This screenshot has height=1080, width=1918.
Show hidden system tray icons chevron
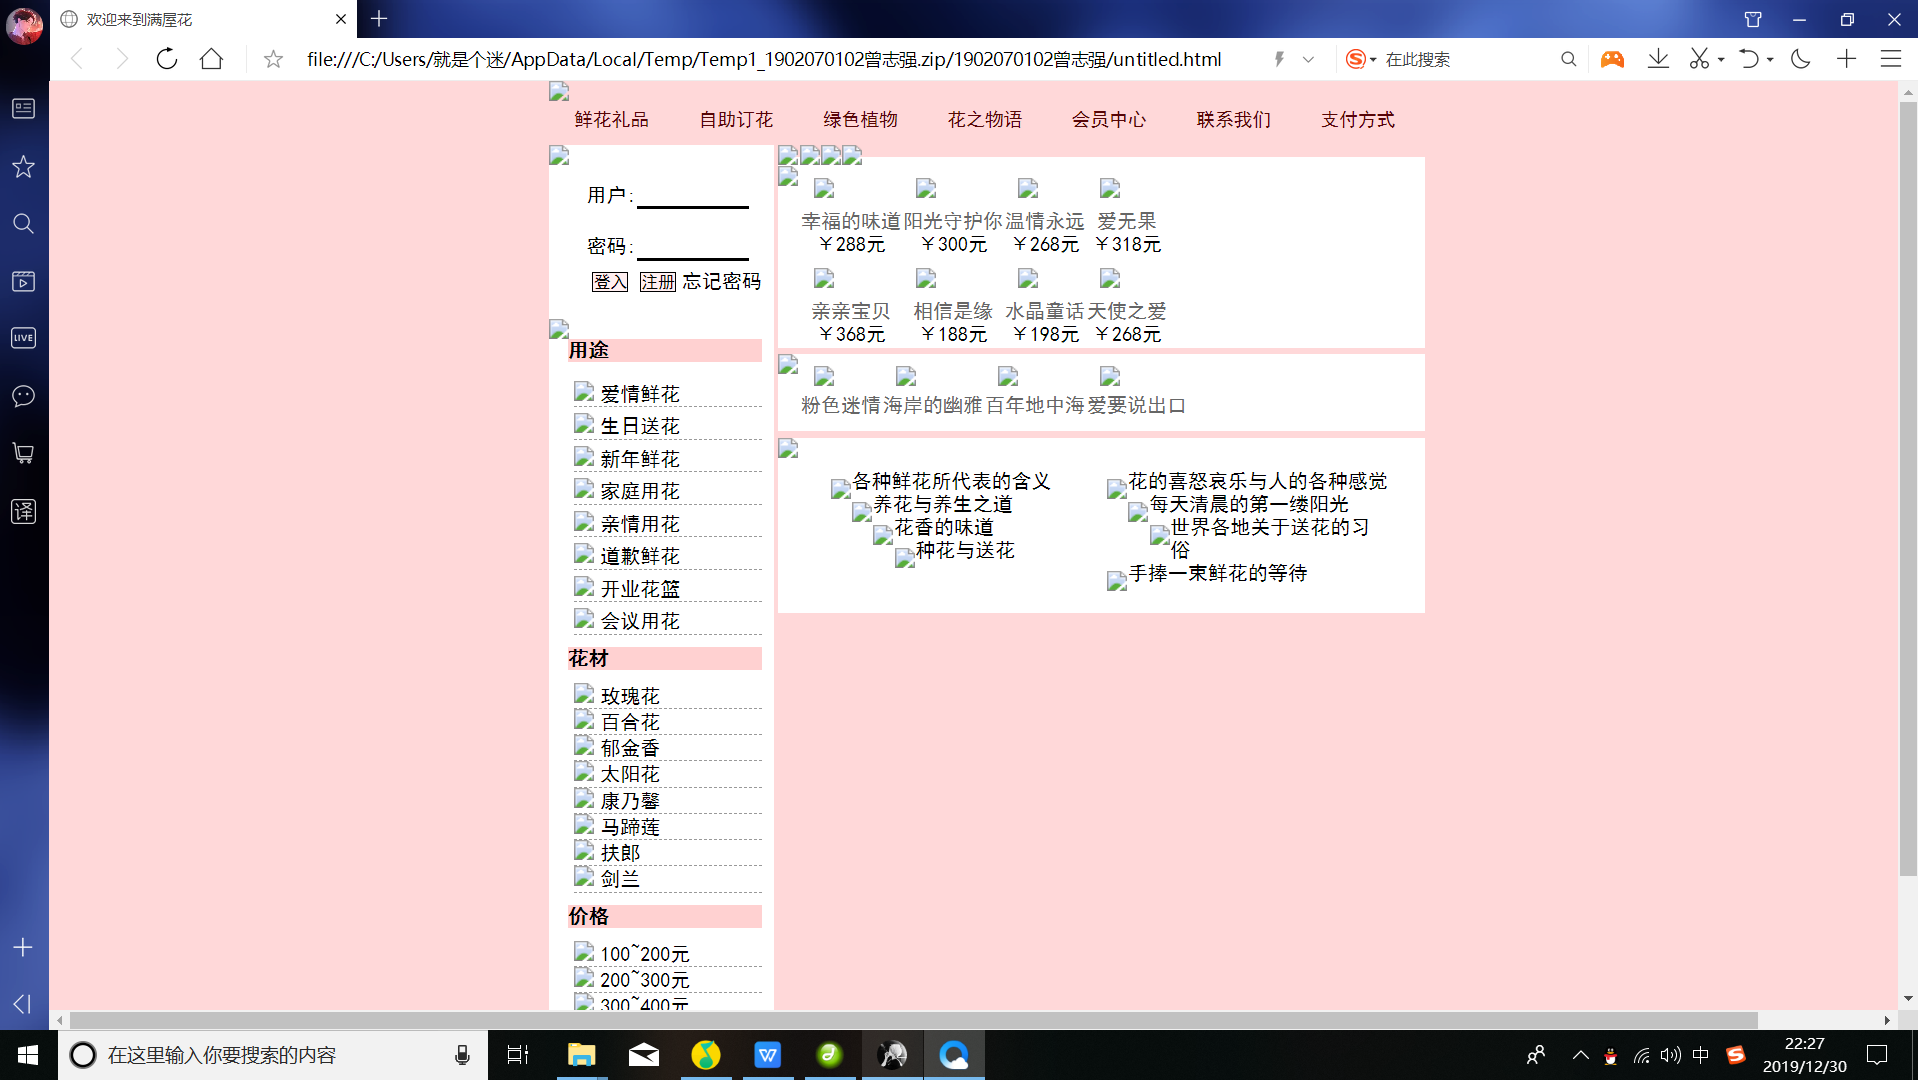point(1580,1055)
